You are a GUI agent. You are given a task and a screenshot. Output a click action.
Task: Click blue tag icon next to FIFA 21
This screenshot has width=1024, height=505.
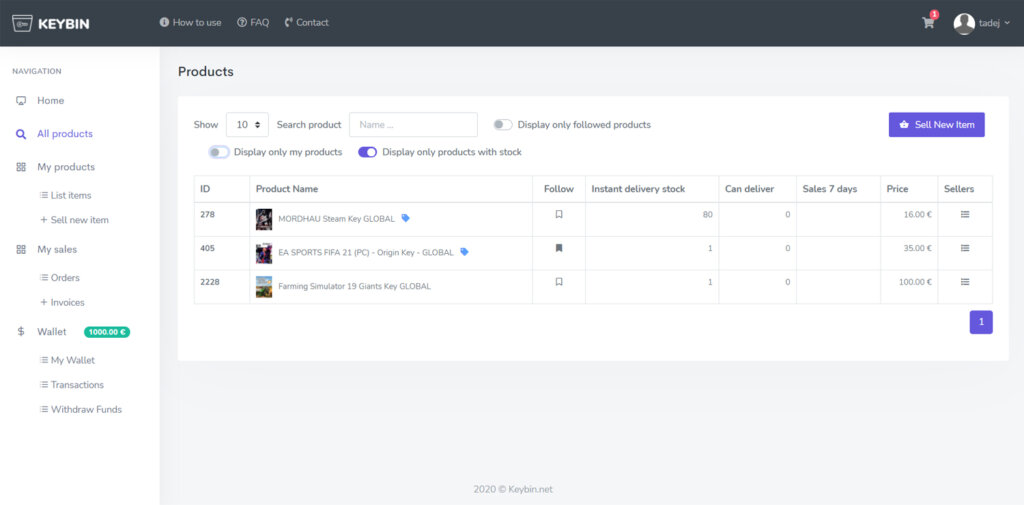pyautogui.click(x=464, y=252)
